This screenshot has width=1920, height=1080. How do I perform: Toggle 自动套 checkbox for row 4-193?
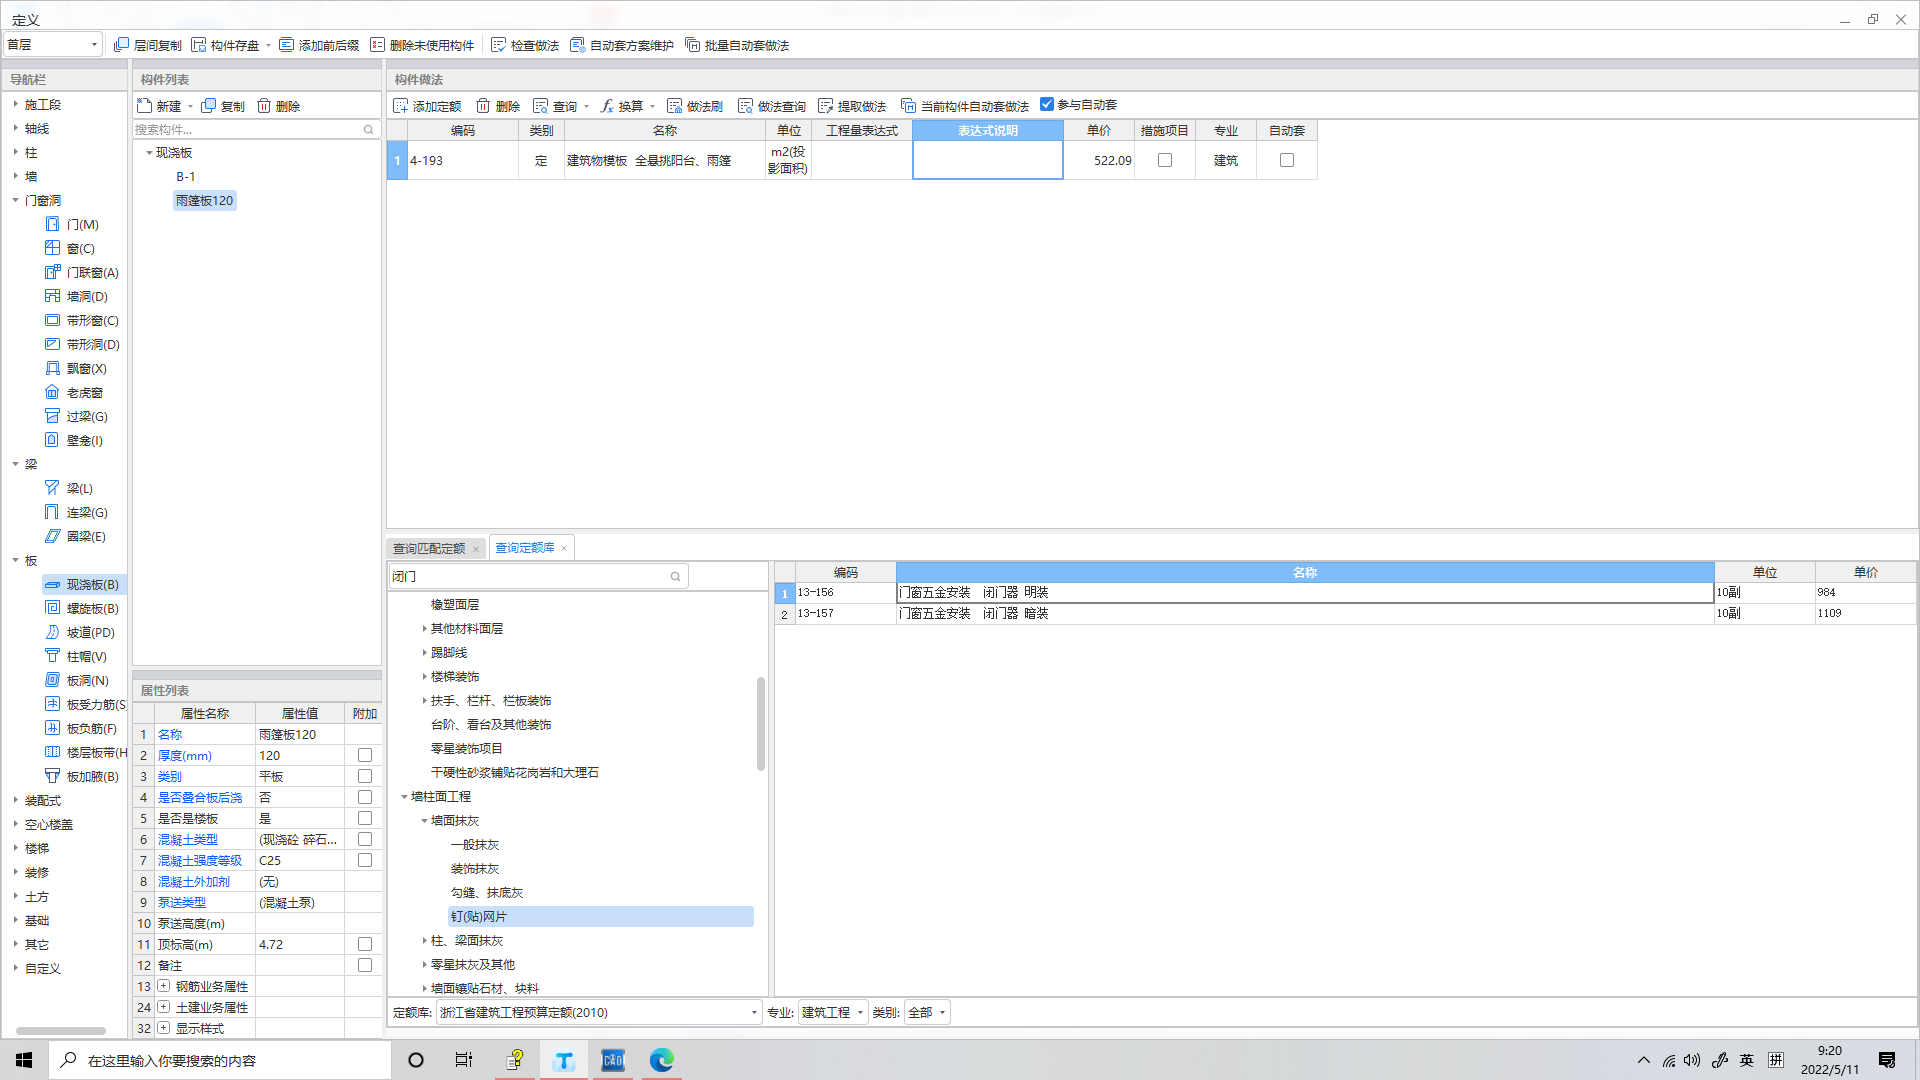tap(1287, 160)
